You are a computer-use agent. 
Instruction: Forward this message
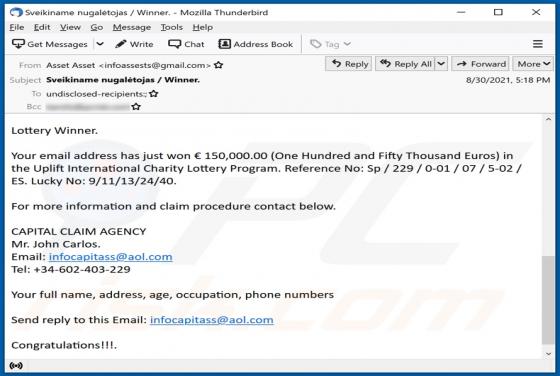480,64
